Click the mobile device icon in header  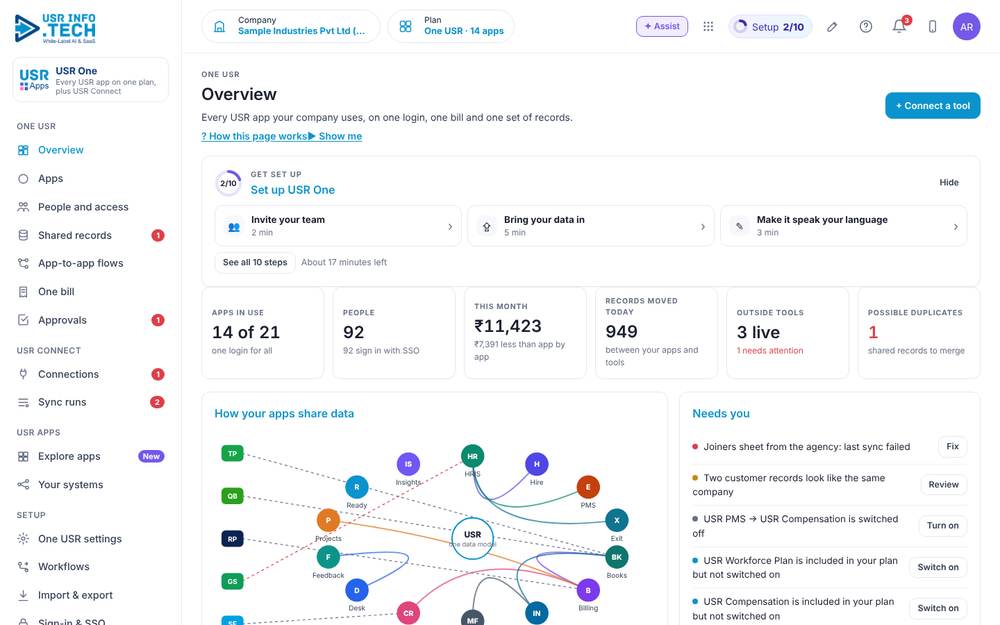click(x=932, y=27)
